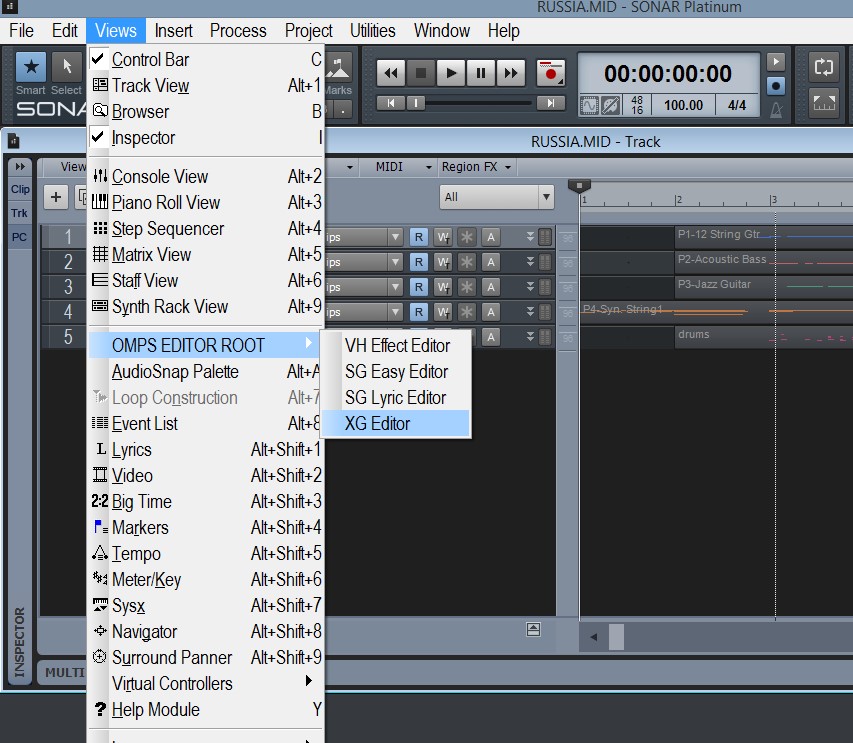Open Tempo view
853x743 pixels.
point(206,554)
